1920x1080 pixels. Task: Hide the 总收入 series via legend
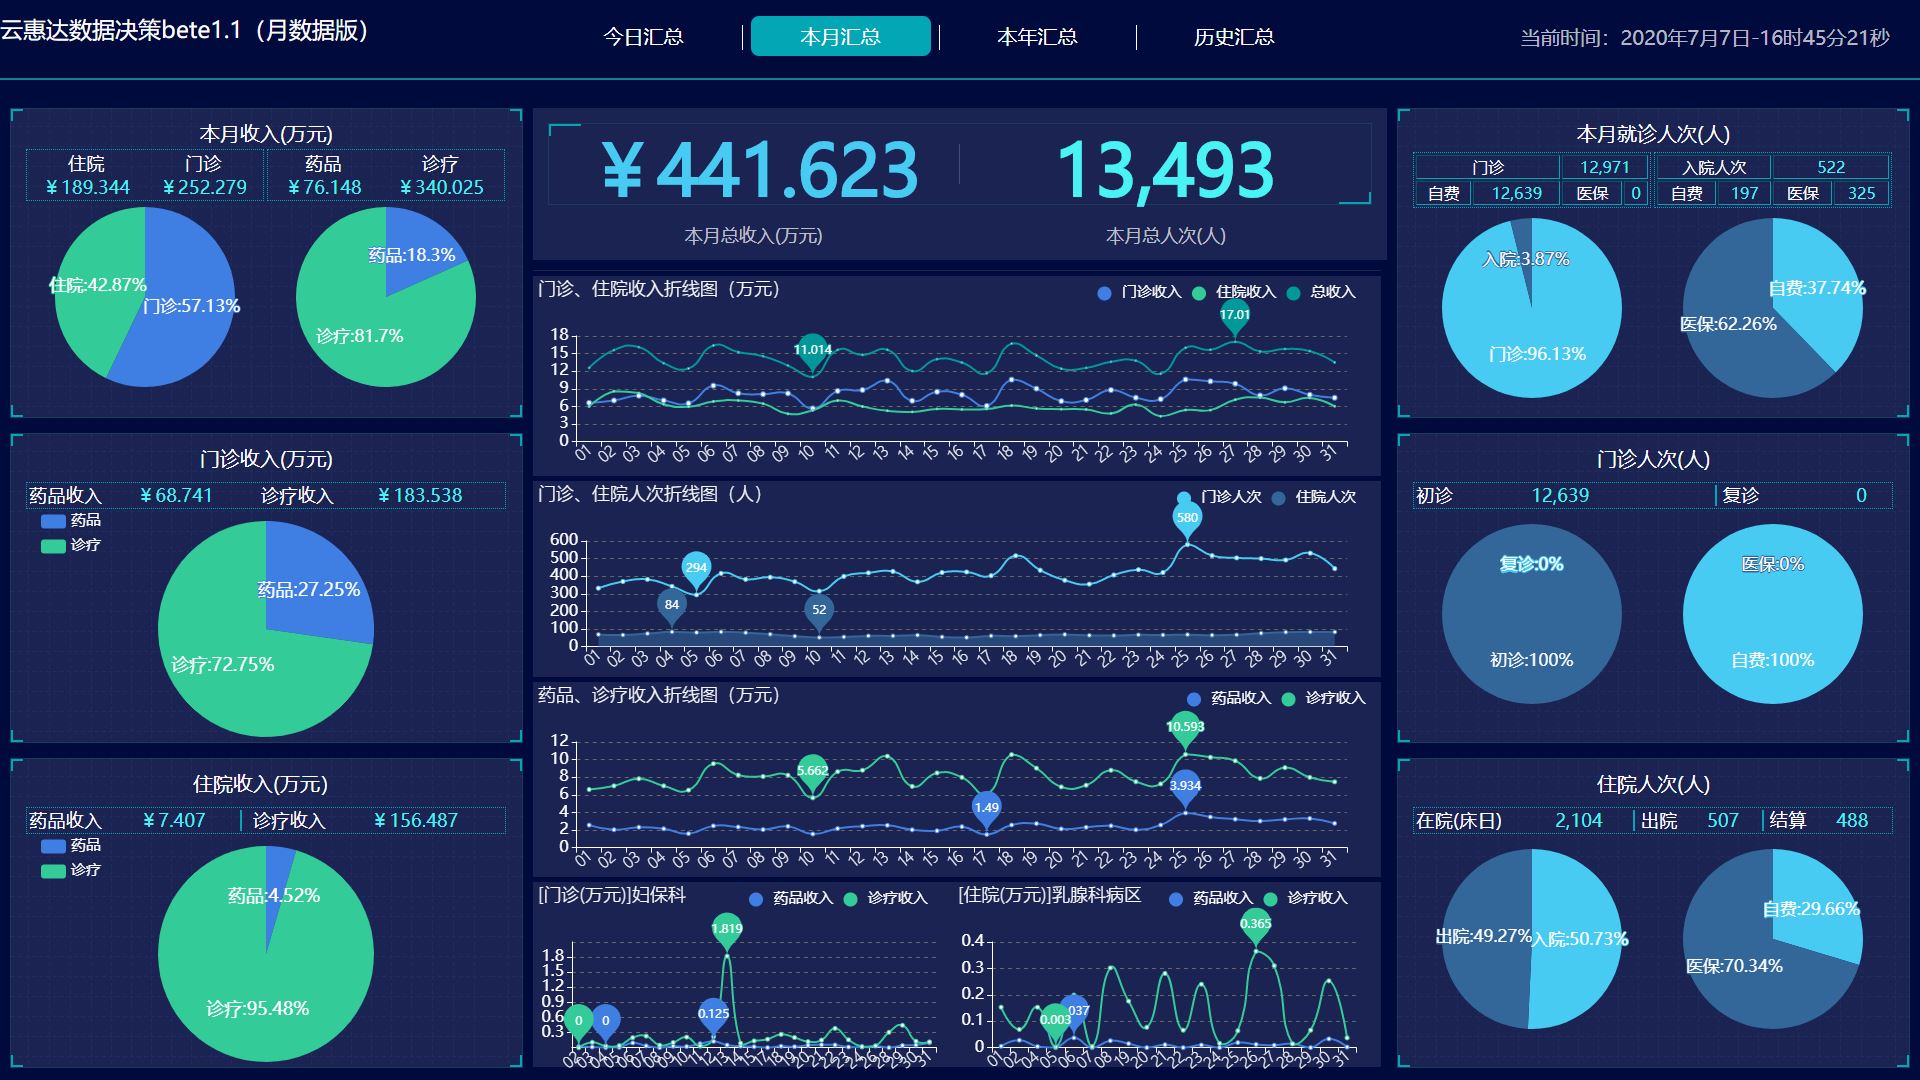pos(1321,292)
